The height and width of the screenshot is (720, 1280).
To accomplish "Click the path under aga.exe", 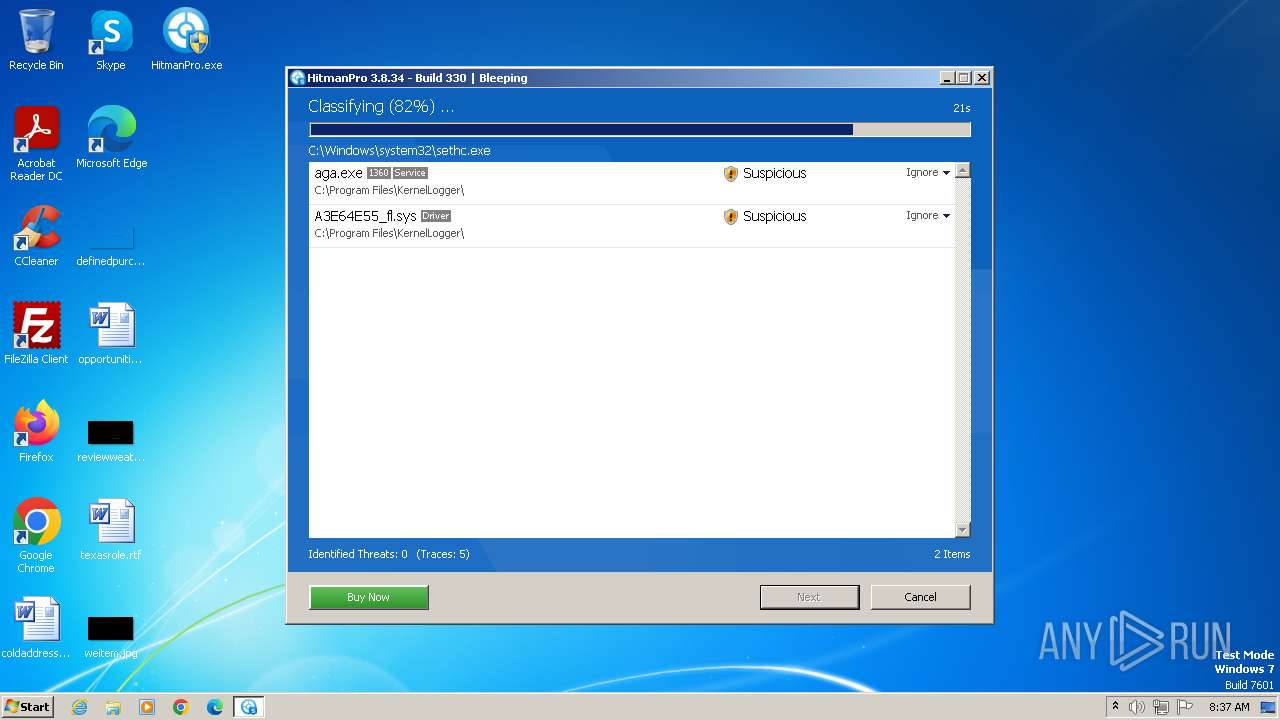I will [389, 190].
